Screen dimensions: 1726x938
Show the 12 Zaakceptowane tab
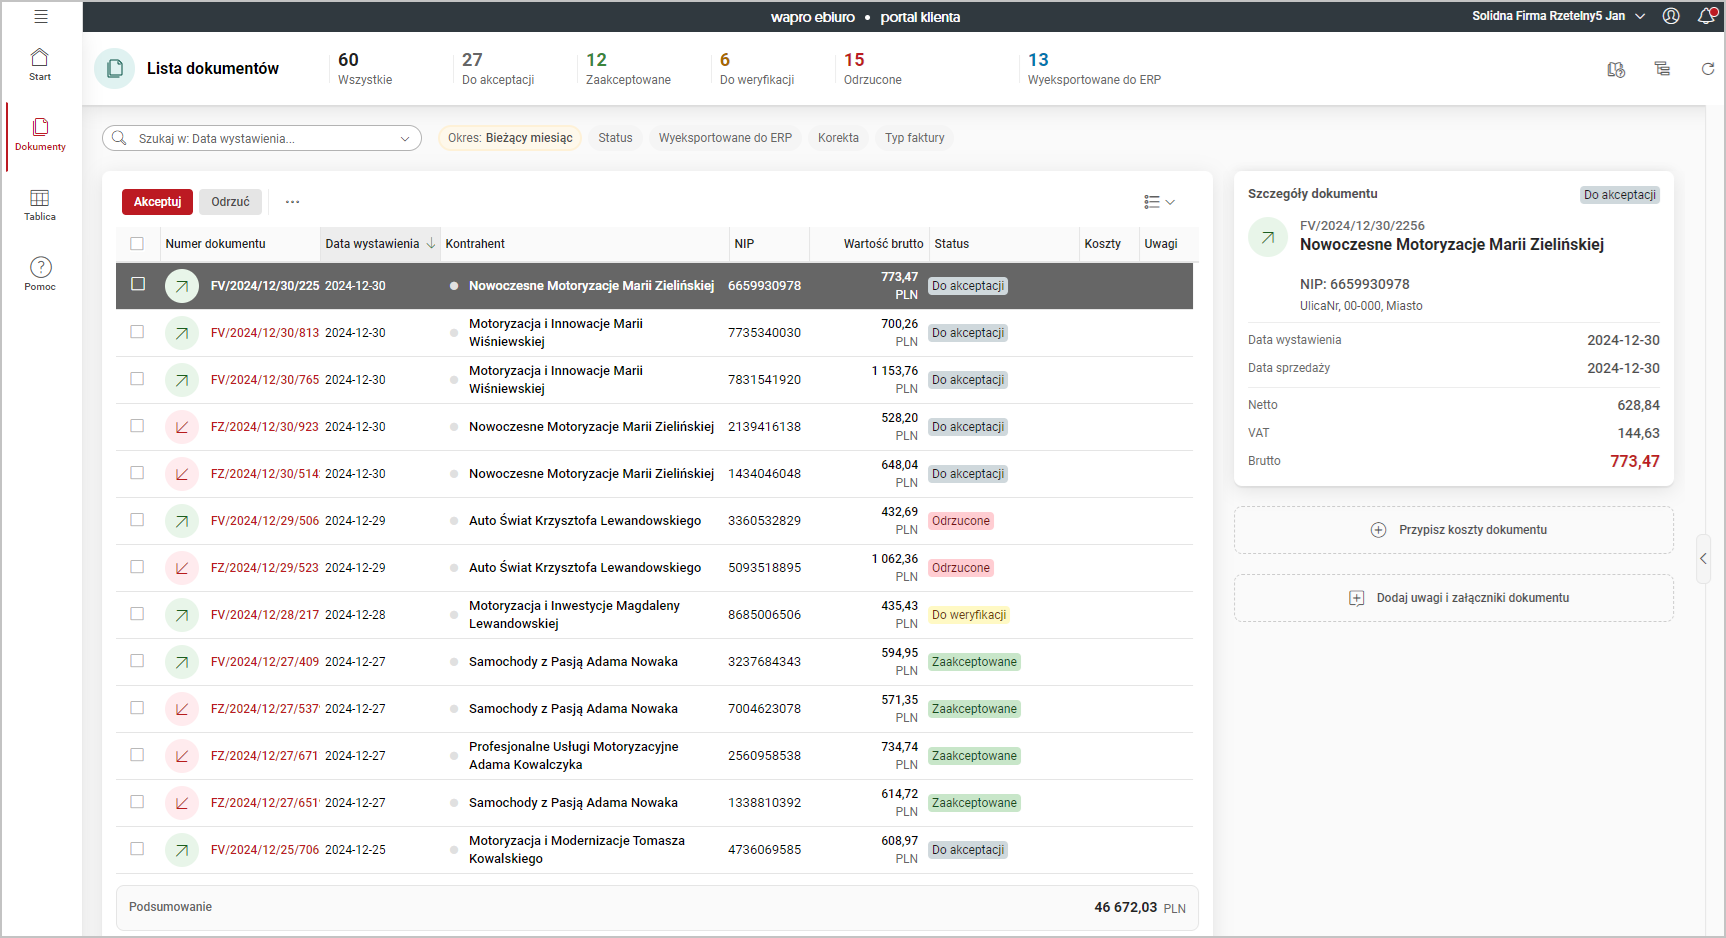pyautogui.click(x=628, y=68)
